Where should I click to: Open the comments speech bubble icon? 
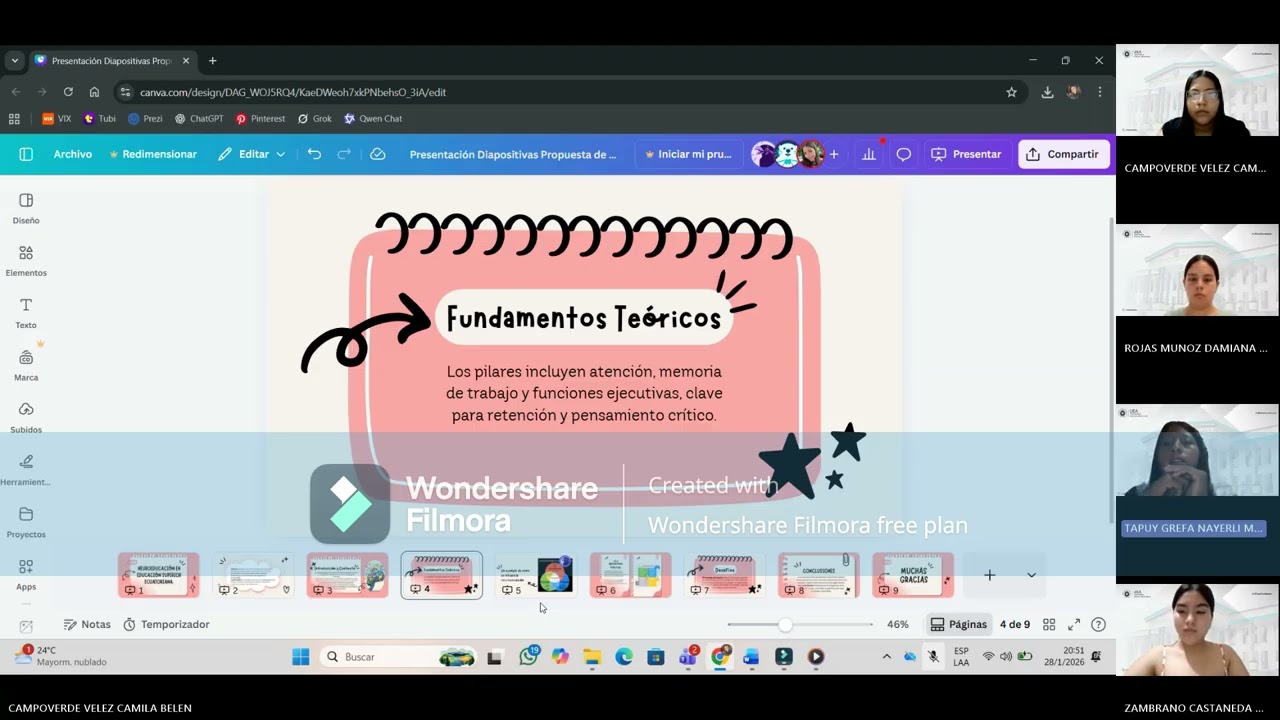tap(903, 154)
